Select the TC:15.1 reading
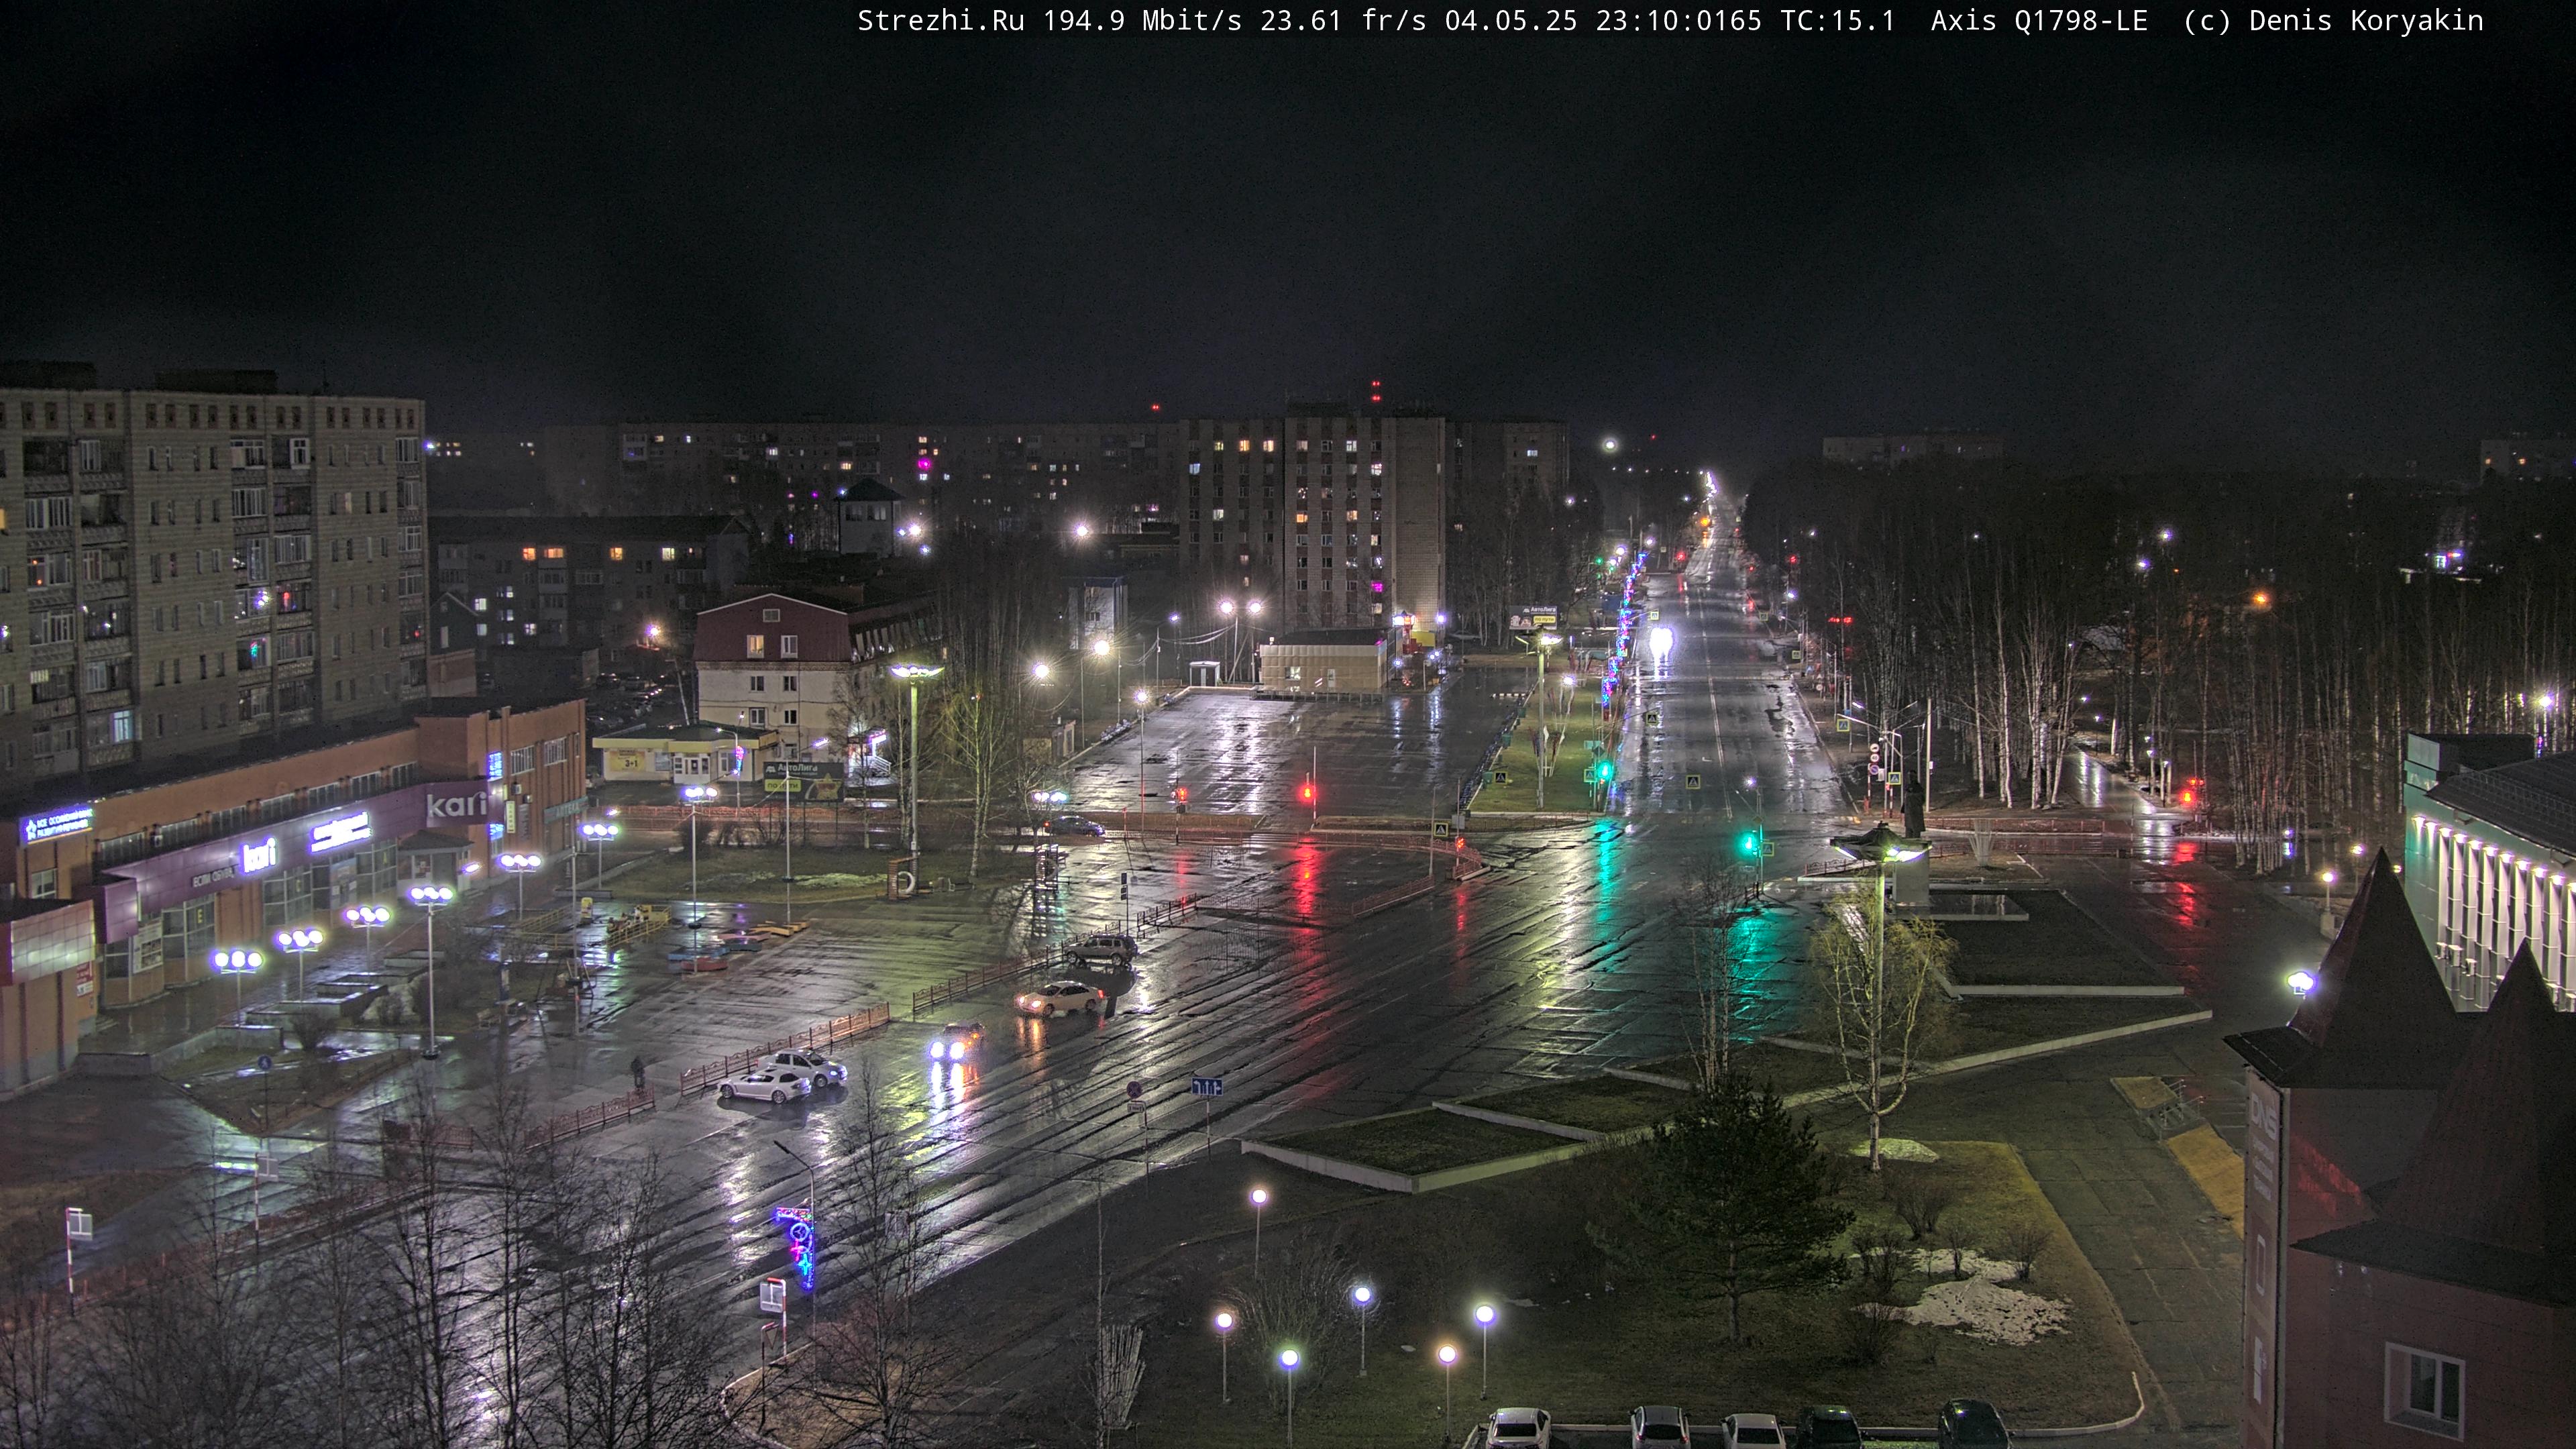The width and height of the screenshot is (2576, 1449). [1838, 21]
